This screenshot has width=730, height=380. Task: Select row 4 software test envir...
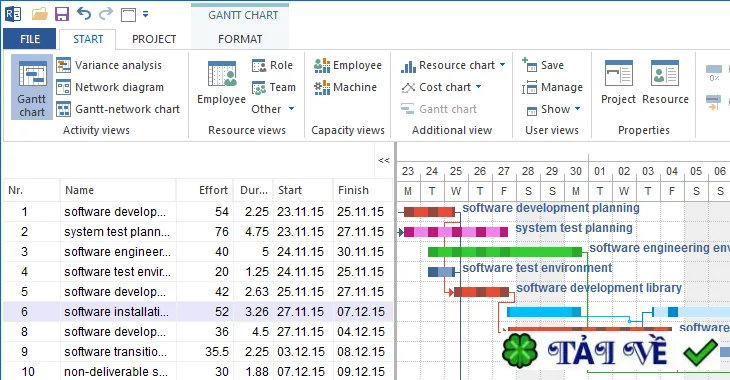(198, 271)
